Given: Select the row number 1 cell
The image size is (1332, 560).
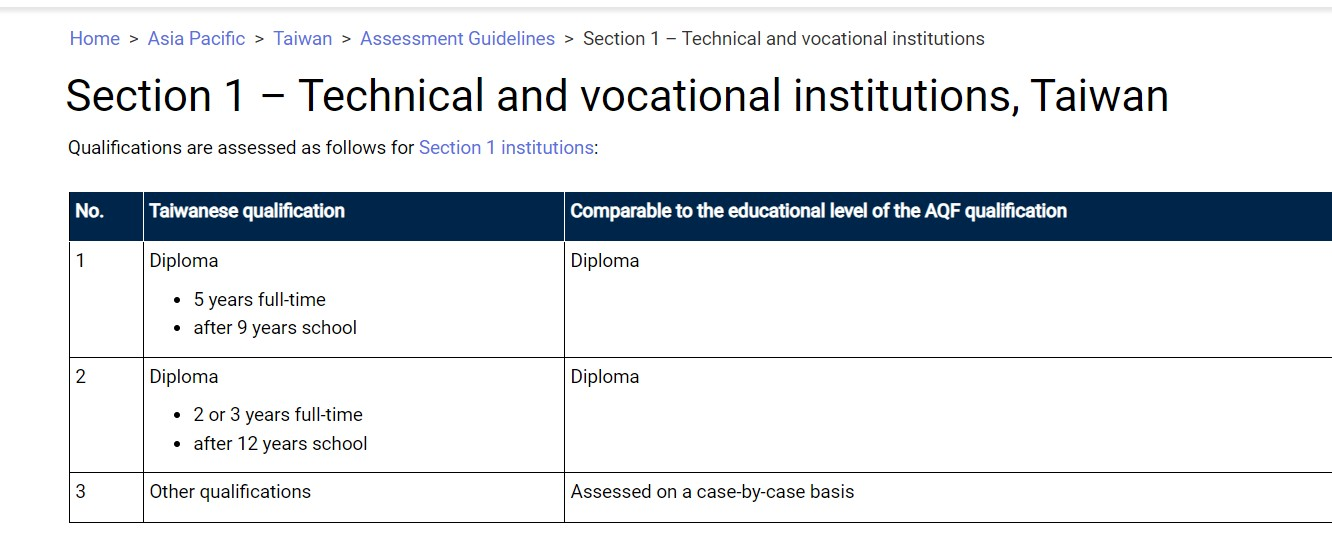Looking at the screenshot, I should tap(106, 299).
